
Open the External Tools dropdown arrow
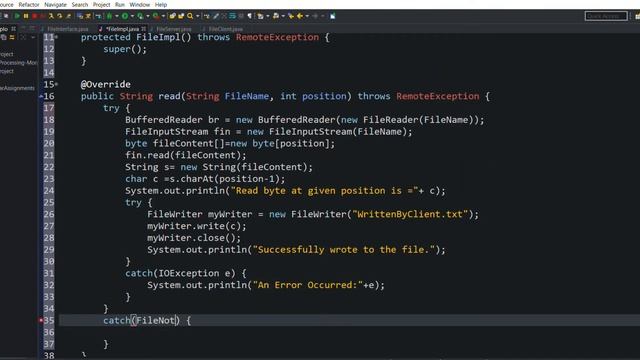click(163, 16)
